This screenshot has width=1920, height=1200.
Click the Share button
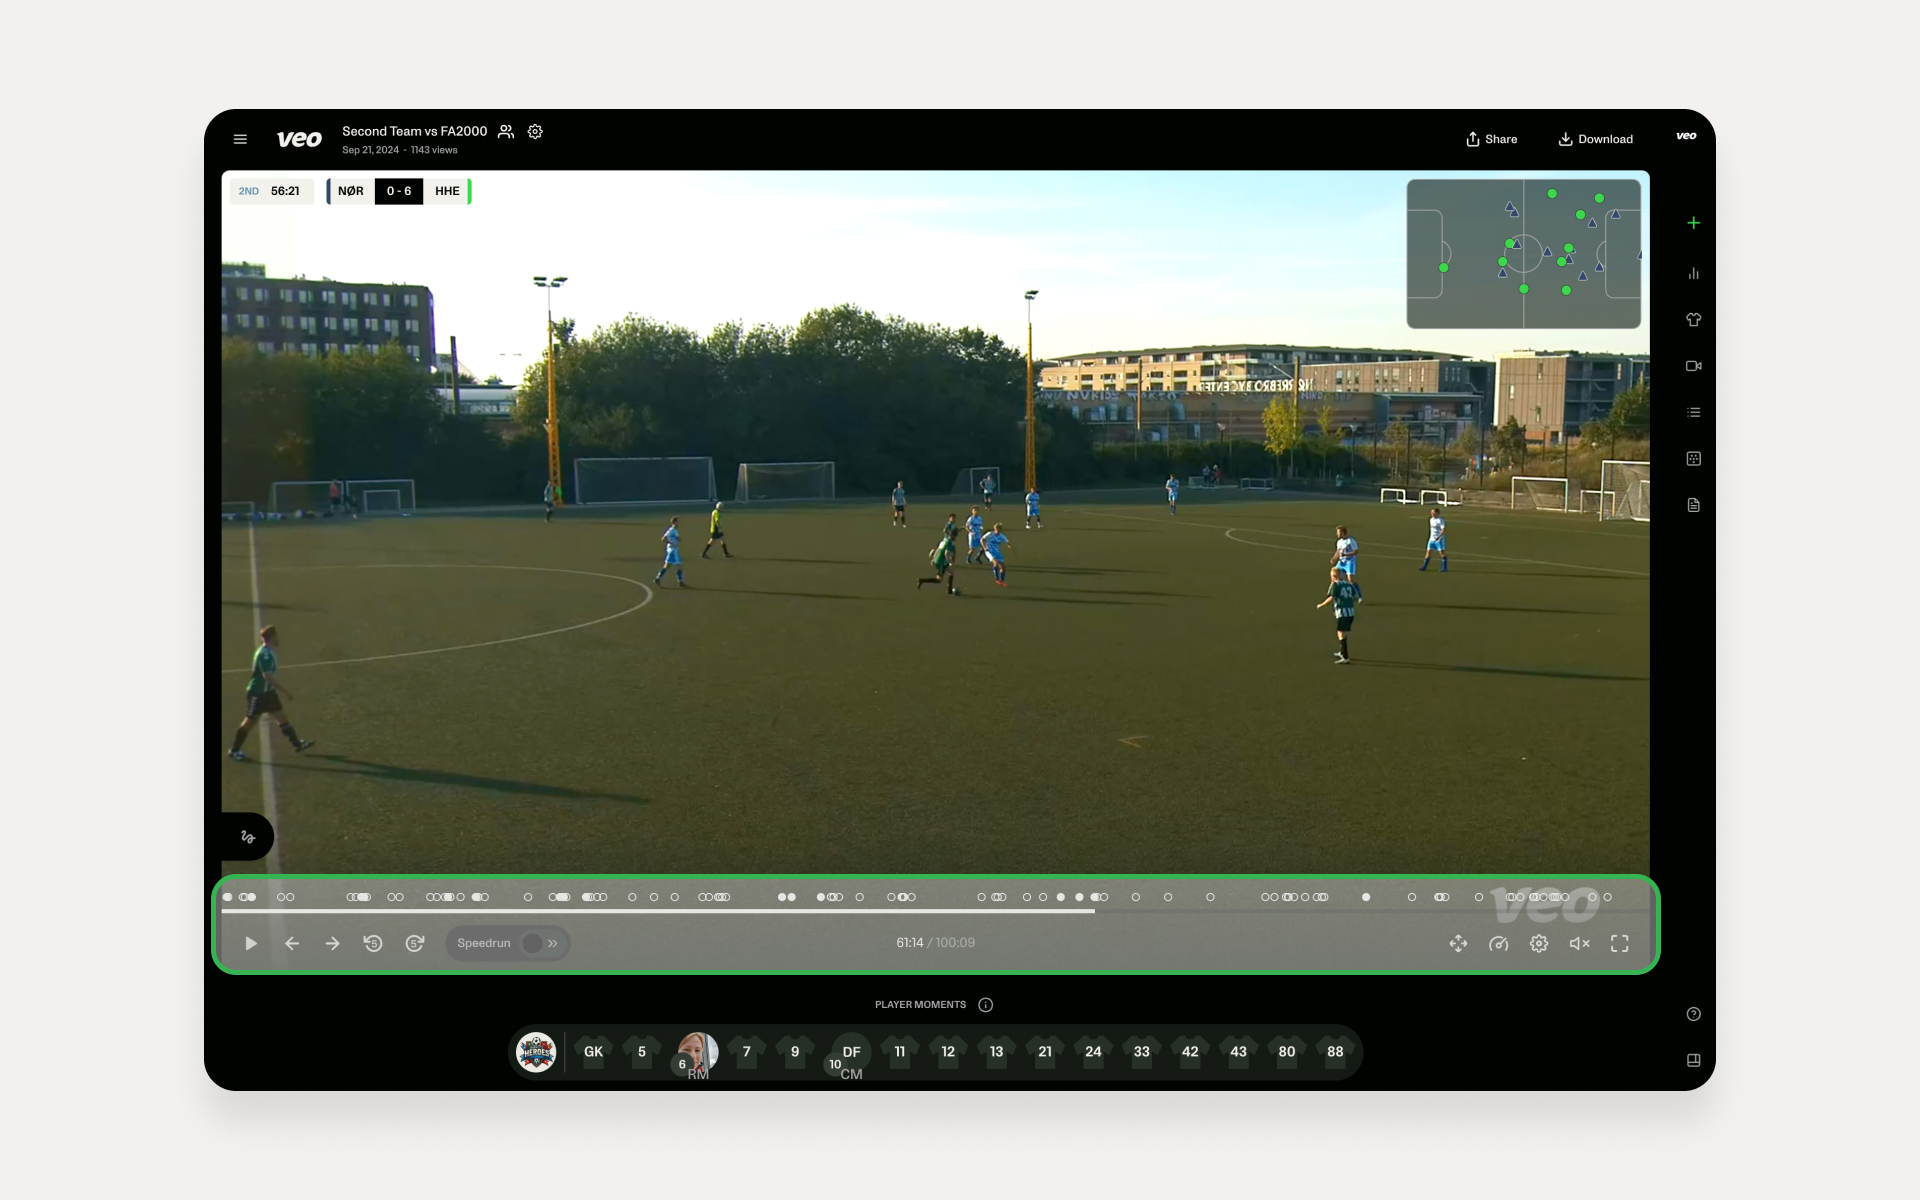[x=1491, y=139]
